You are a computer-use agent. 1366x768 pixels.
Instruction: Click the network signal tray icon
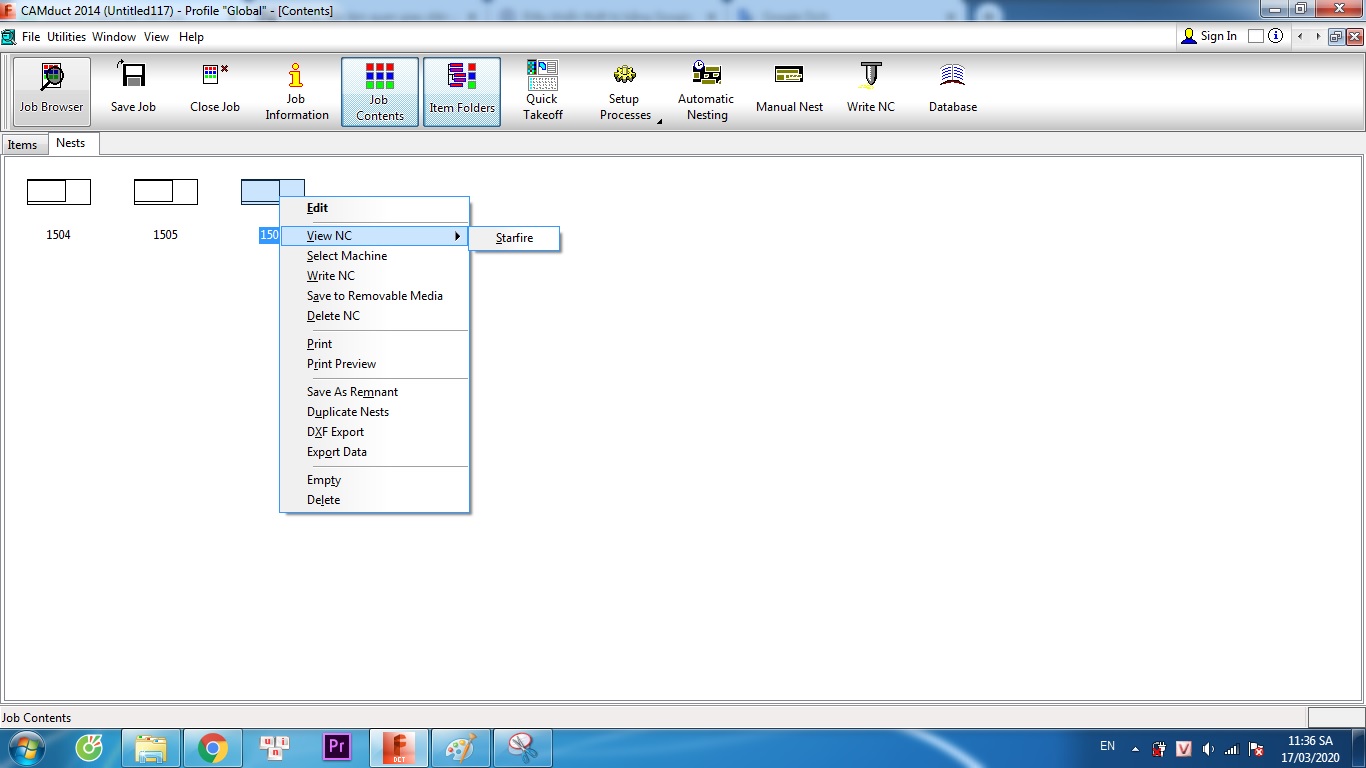[1232, 749]
